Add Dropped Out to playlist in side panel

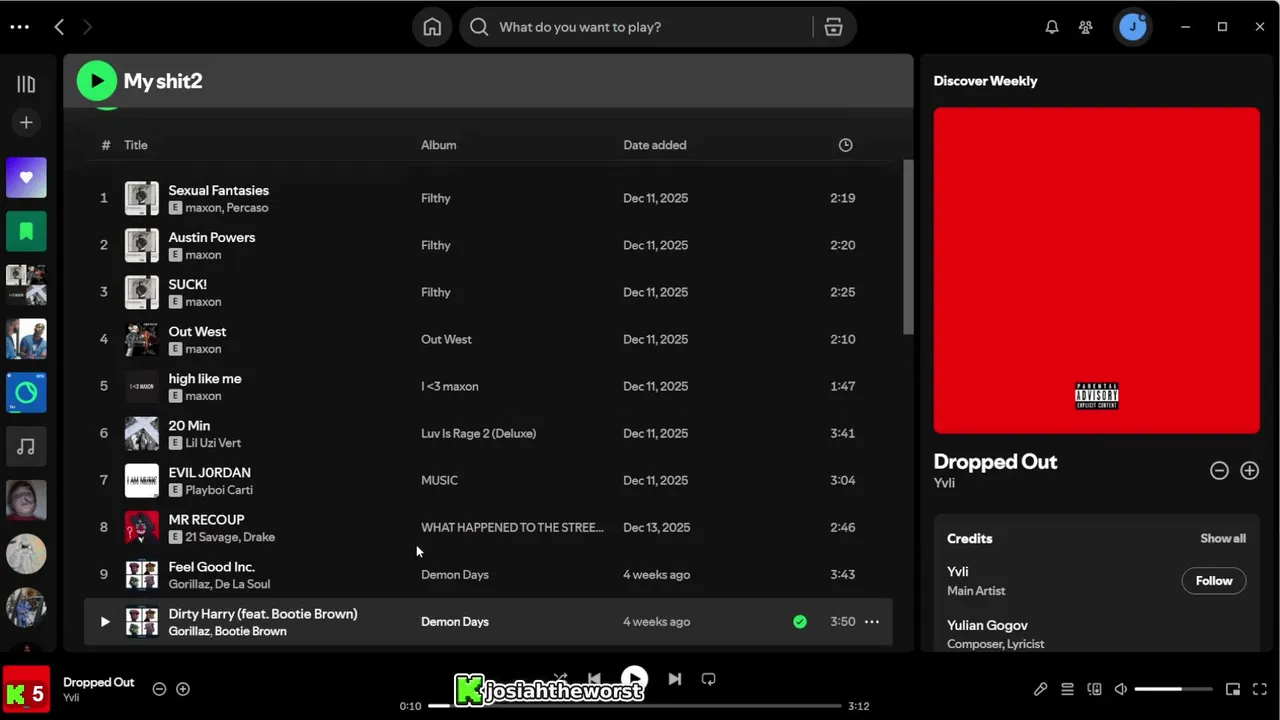(x=1250, y=470)
